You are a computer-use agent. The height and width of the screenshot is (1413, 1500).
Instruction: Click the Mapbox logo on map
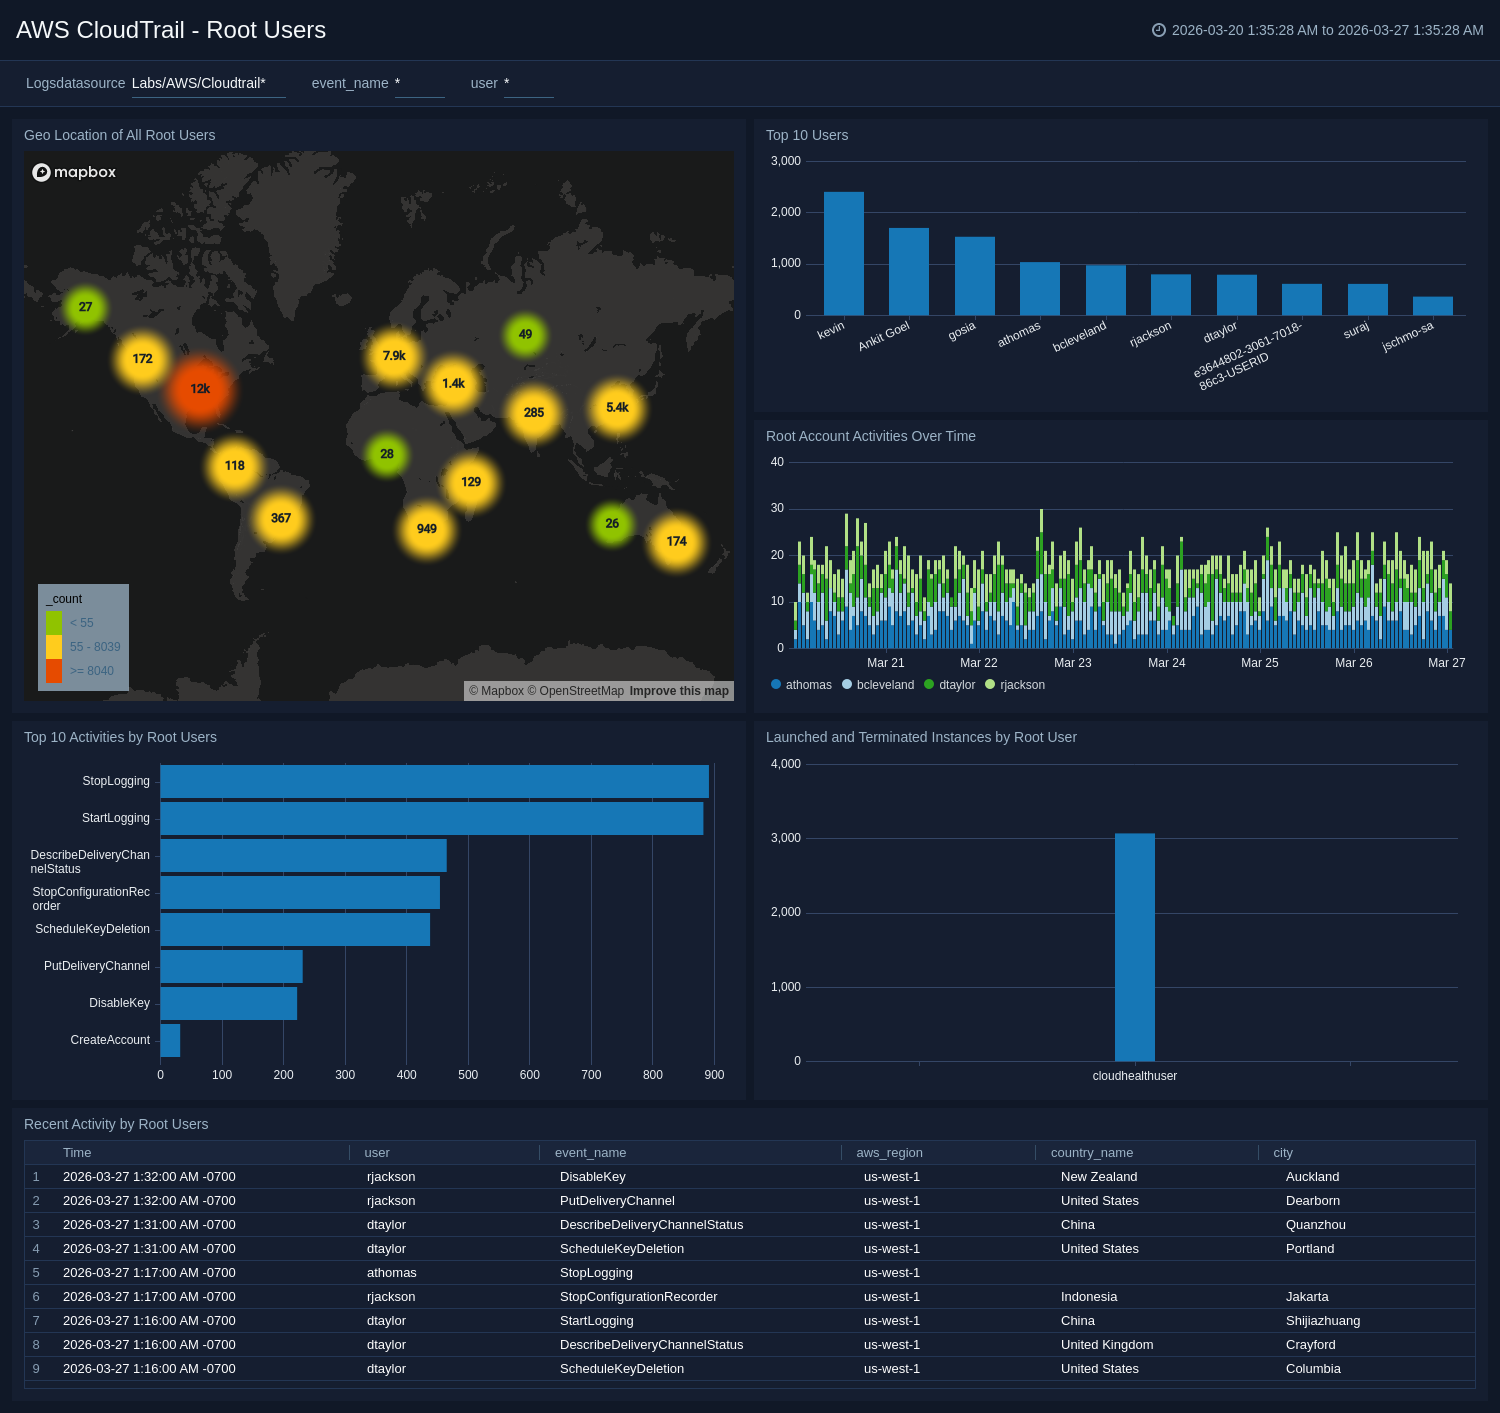(75, 172)
